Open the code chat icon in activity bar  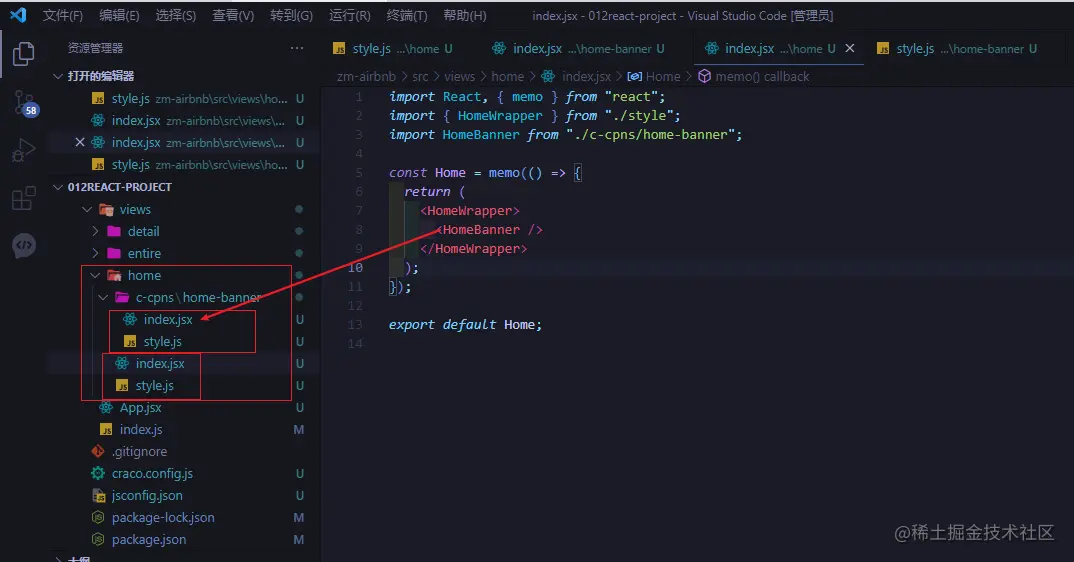pyautogui.click(x=24, y=245)
